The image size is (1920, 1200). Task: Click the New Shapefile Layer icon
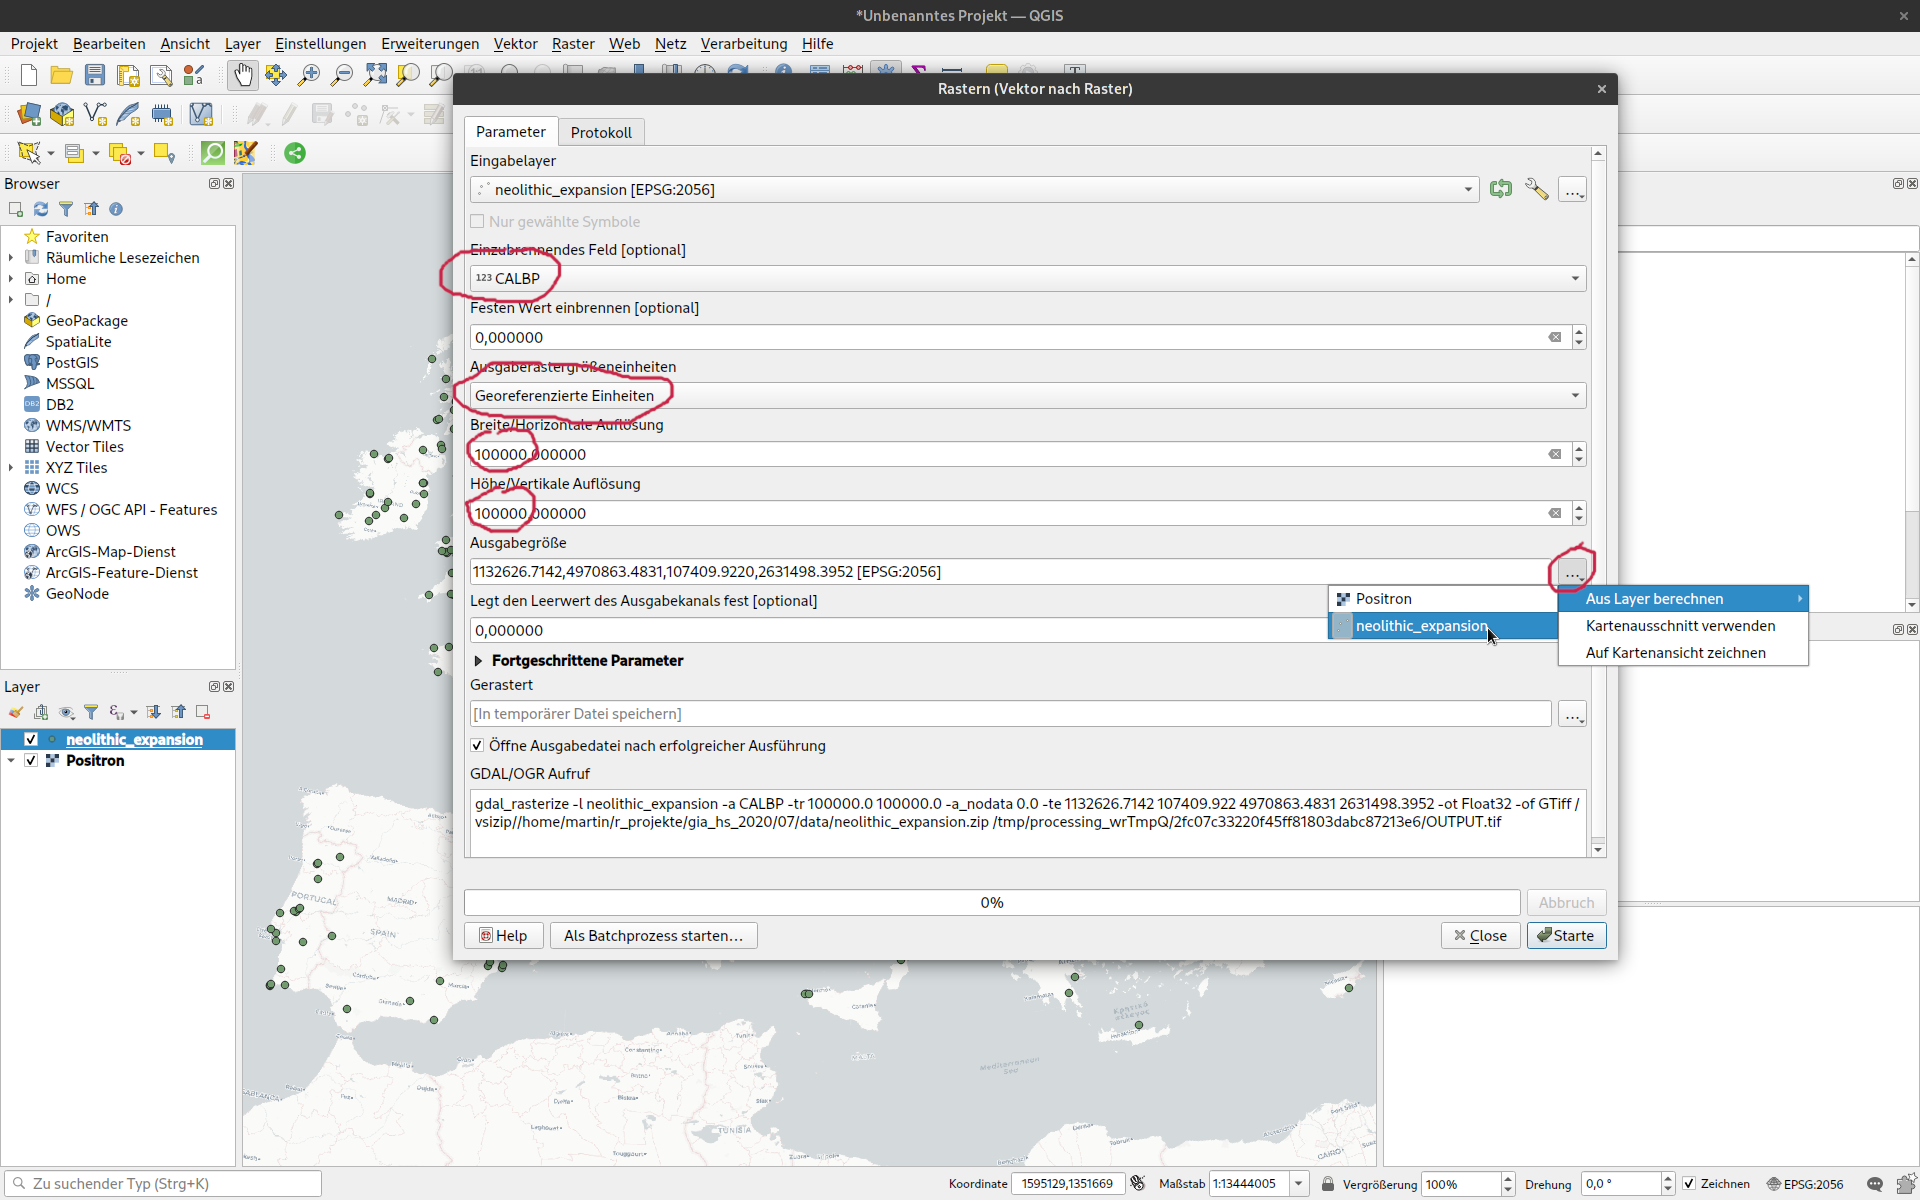pyautogui.click(x=95, y=114)
